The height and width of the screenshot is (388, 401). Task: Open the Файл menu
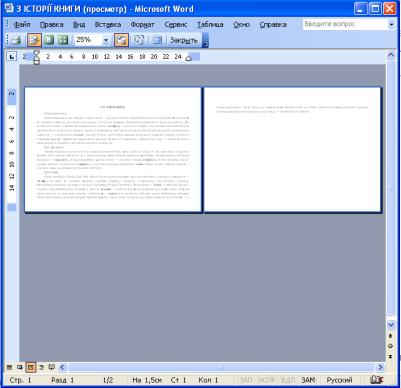pos(22,25)
